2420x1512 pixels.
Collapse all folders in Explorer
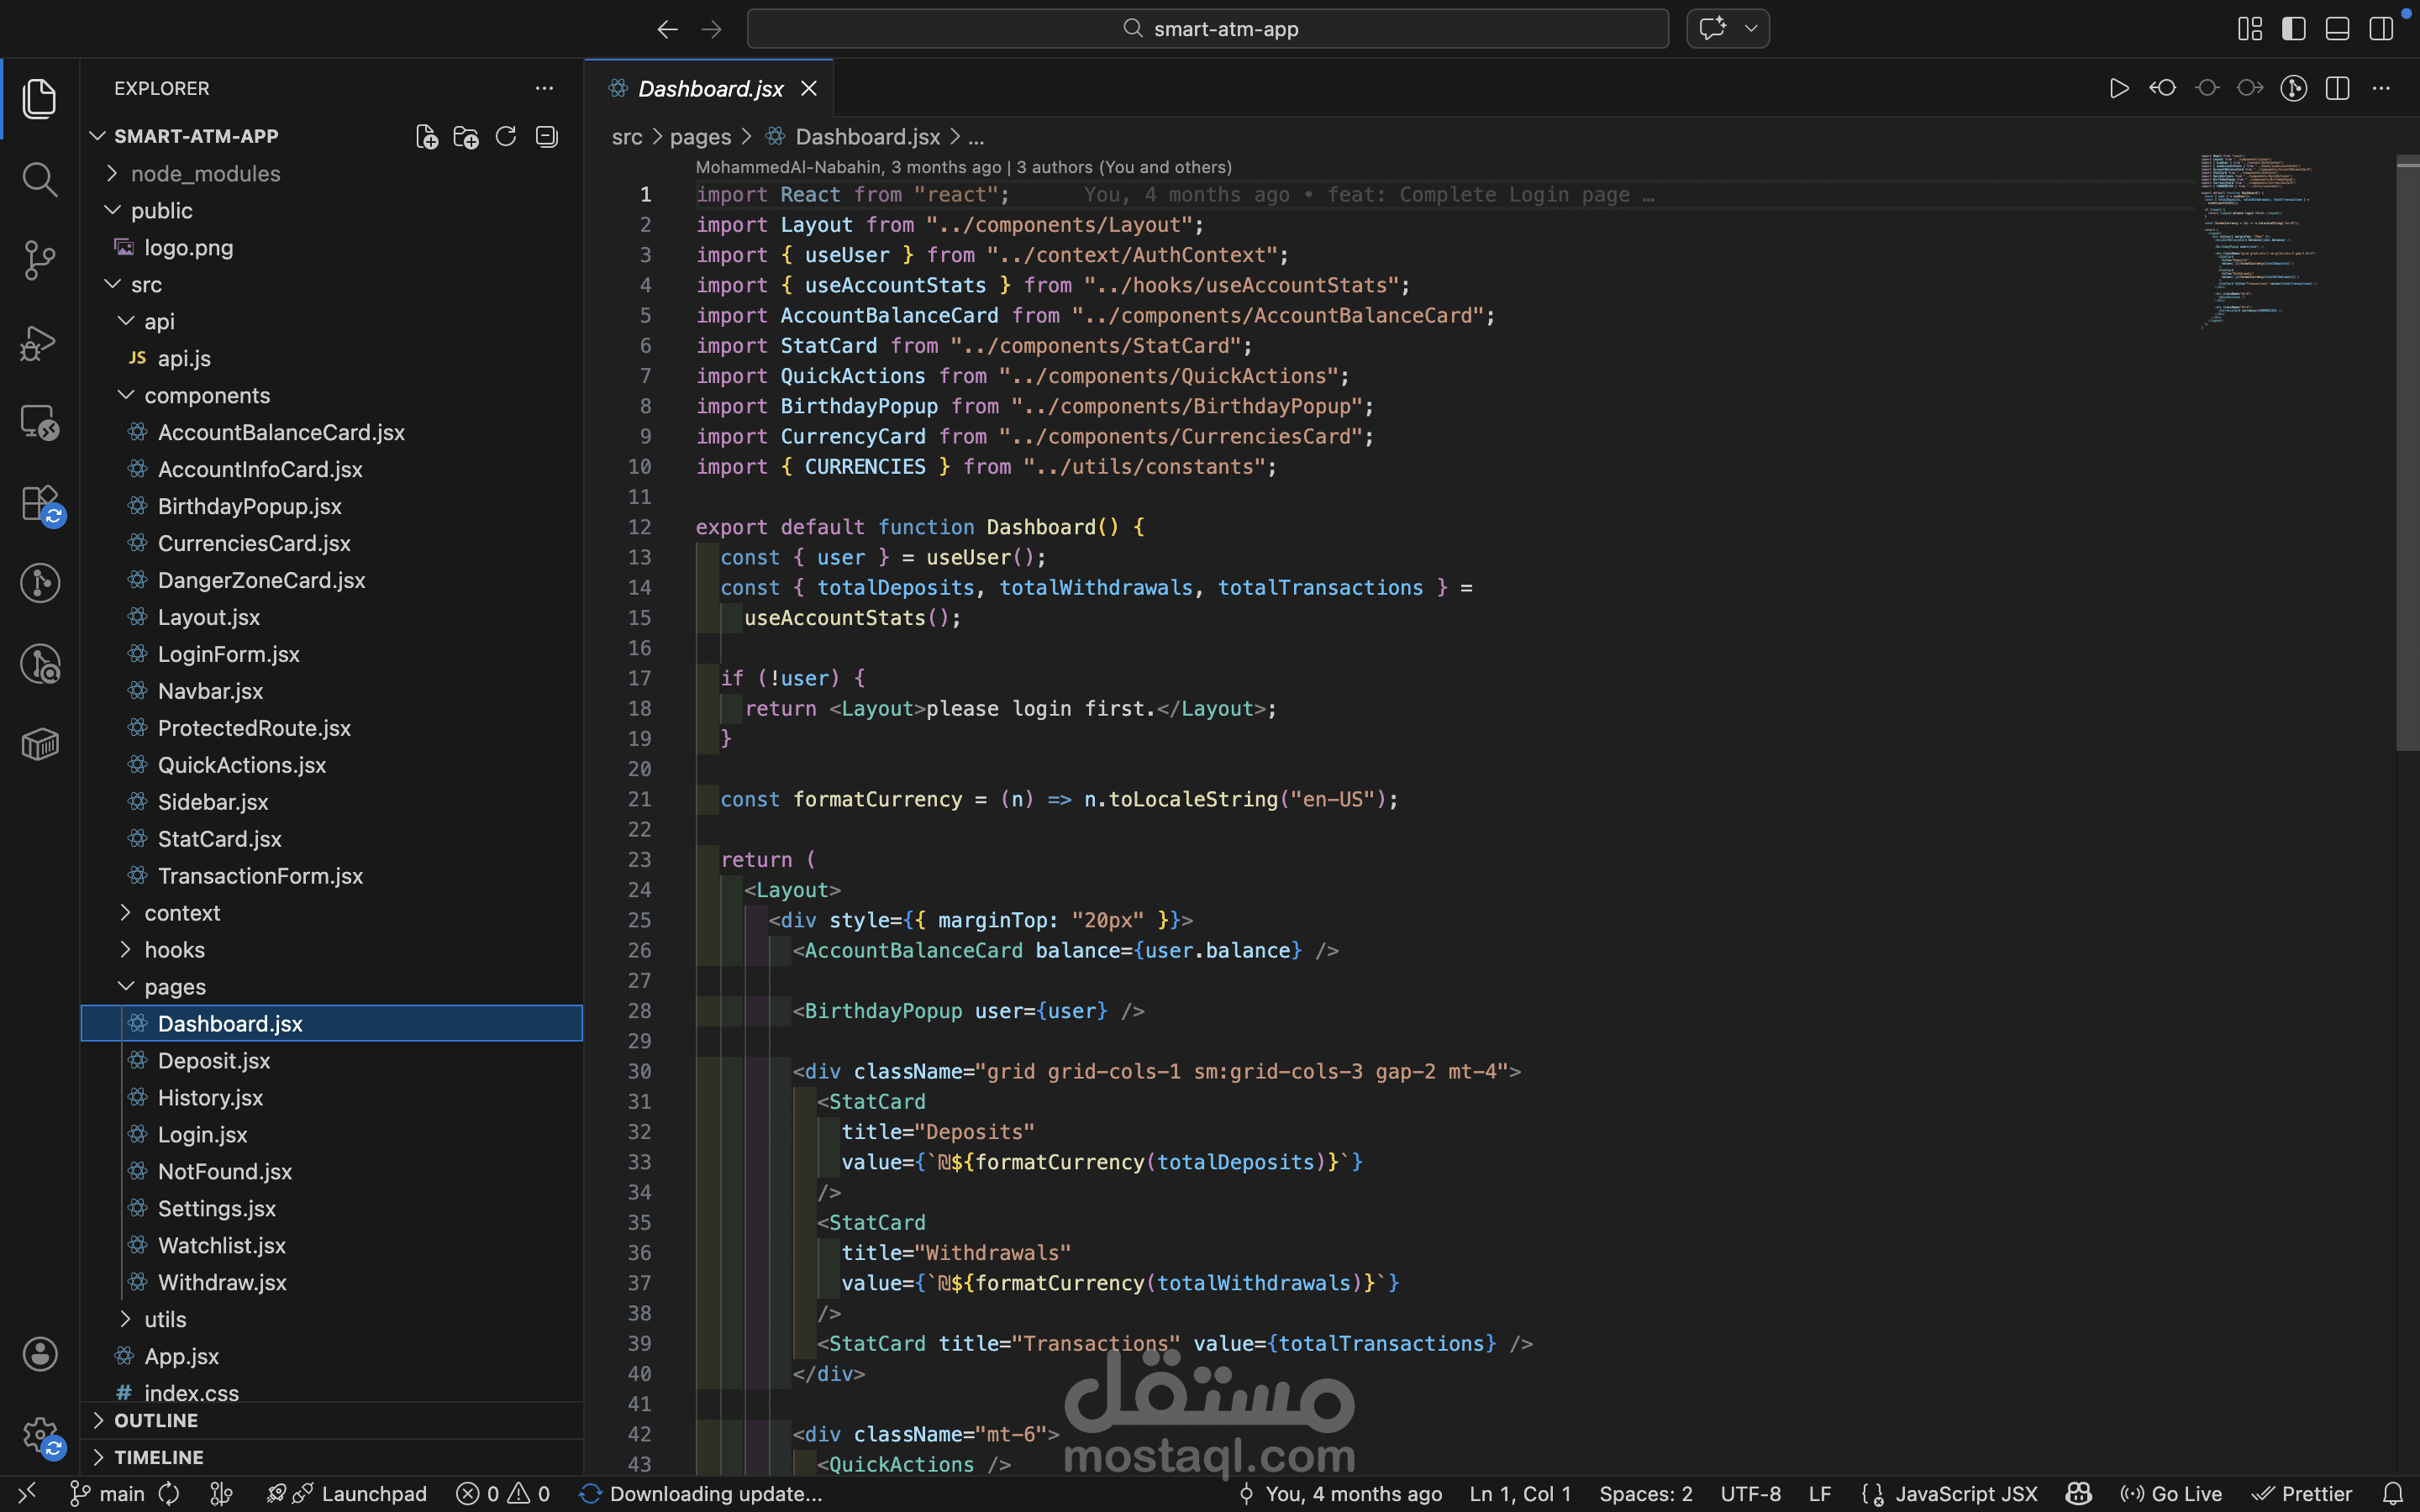point(546,136)
